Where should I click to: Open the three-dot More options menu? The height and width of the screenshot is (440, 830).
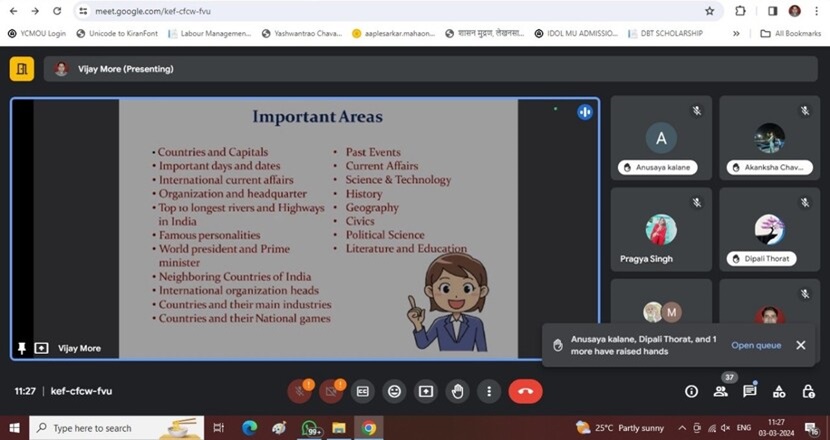point(489,391)
